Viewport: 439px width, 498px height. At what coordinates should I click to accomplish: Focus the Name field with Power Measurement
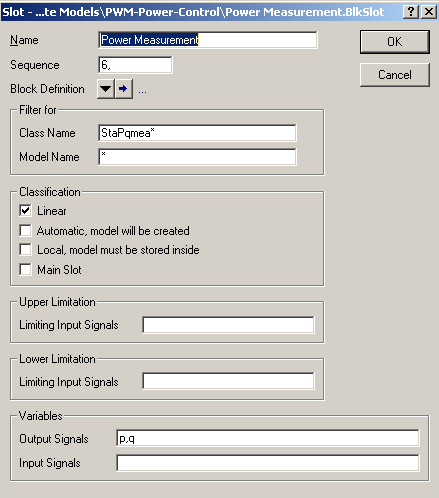tap(208, 40)
